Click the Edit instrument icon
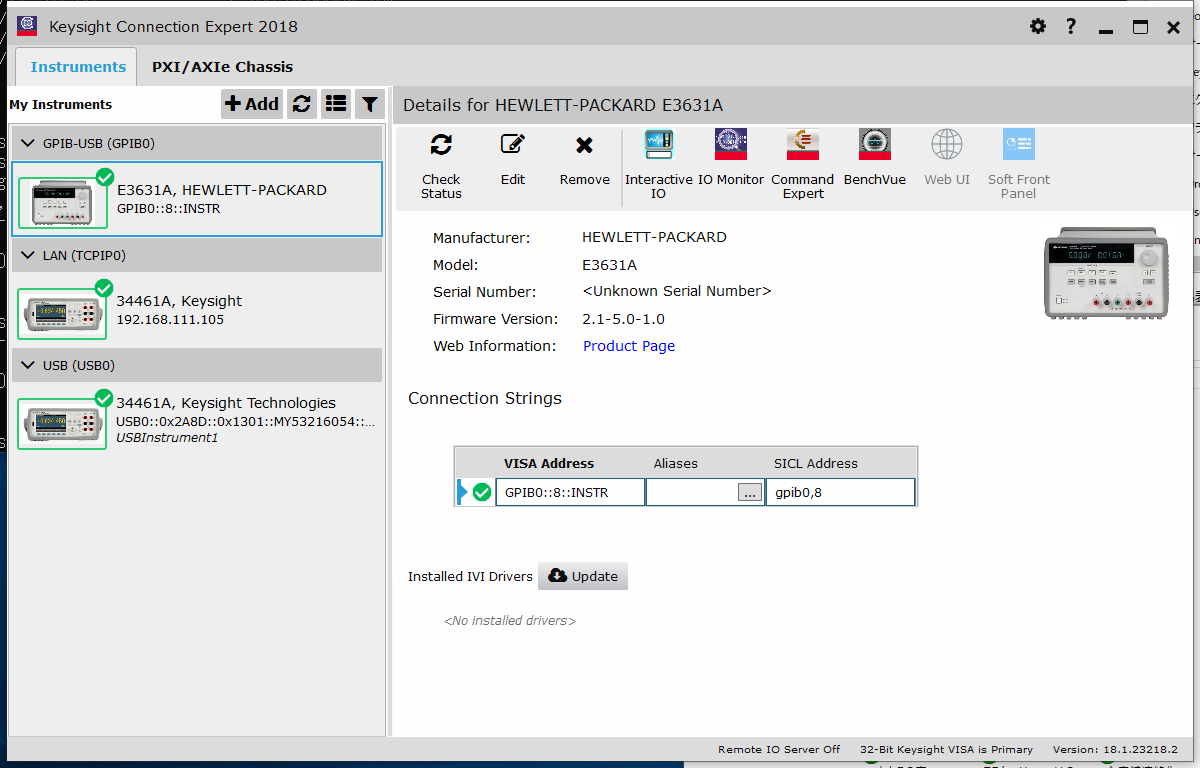The width and height of the screenshot is (1200, 768). click(512, 146)
